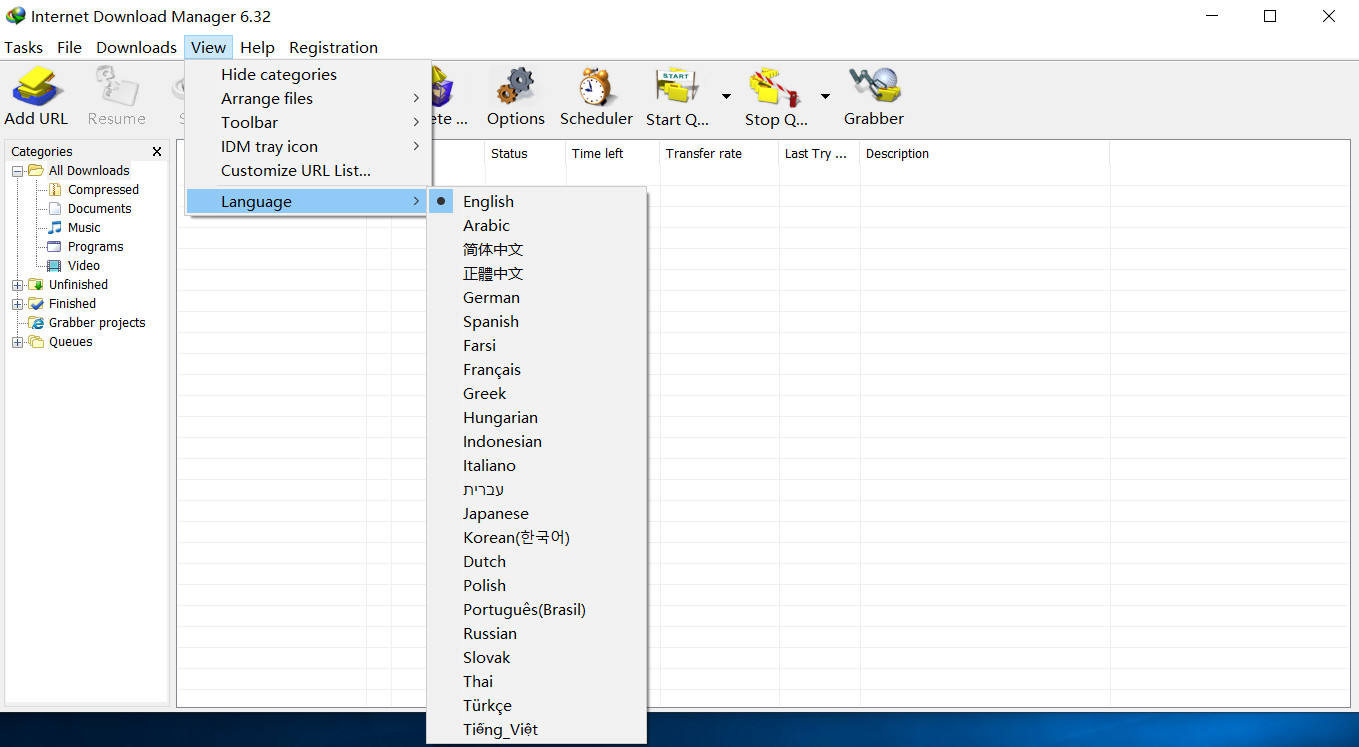Select Português(Brasil) language option

click(x=537, y=609)
